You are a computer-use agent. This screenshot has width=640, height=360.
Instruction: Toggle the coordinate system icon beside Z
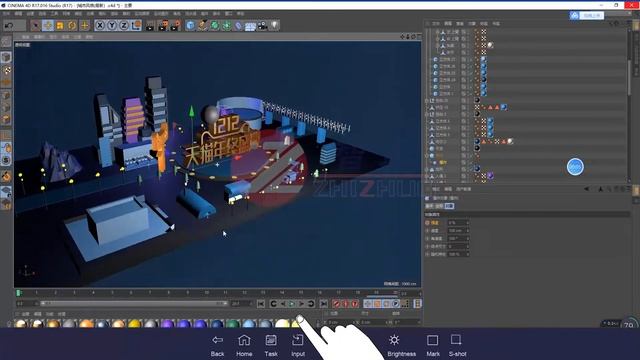tap(136, 26)
